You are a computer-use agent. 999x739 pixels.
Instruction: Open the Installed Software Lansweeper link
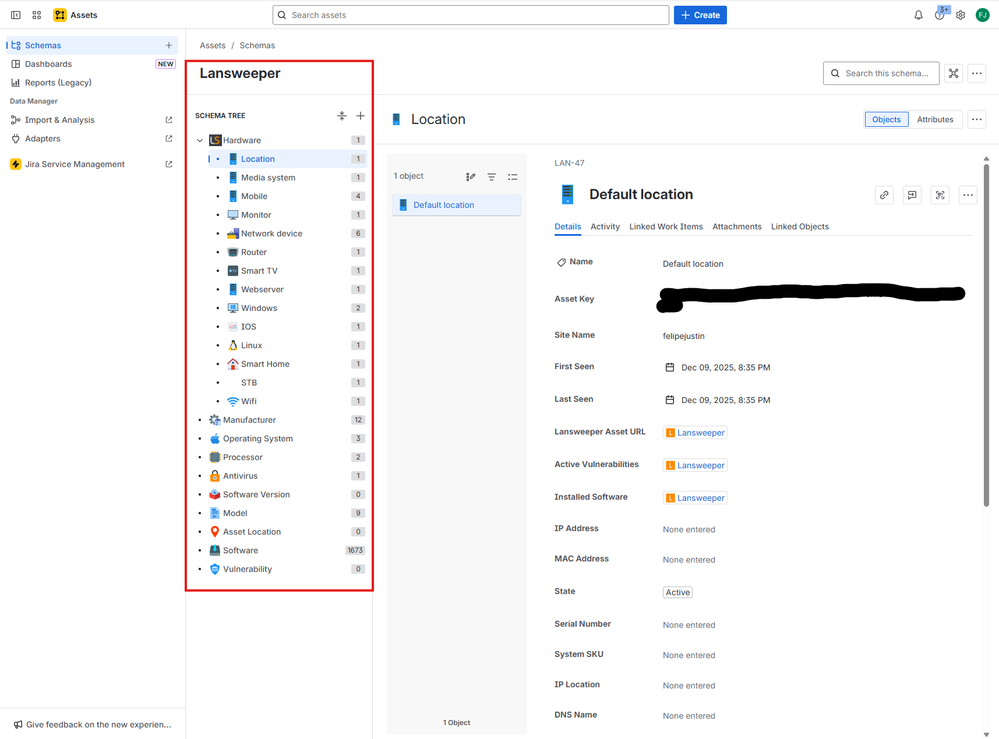point(695,498)
